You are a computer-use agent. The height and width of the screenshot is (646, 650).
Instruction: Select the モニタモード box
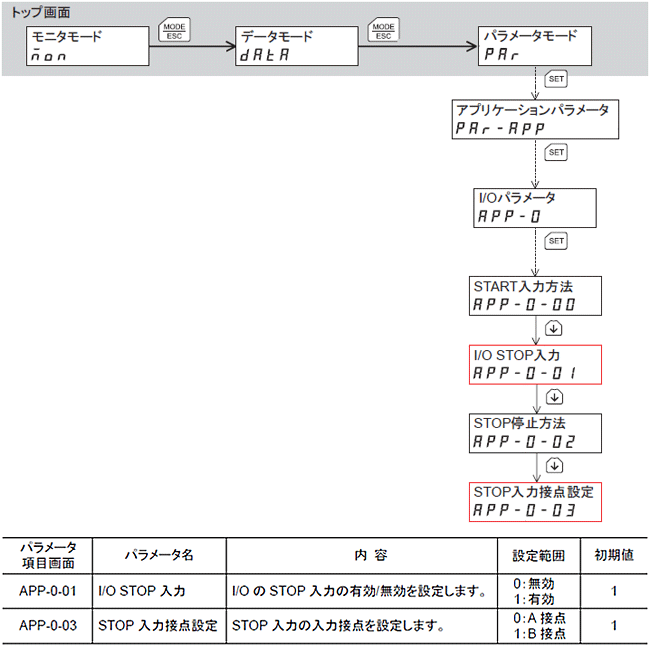click(x=87, y=46)
